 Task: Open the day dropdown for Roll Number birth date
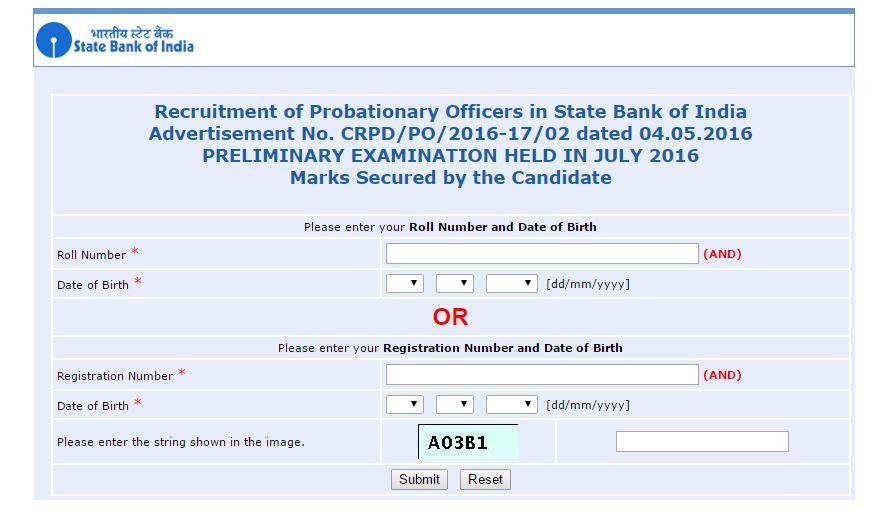[404, 283]
